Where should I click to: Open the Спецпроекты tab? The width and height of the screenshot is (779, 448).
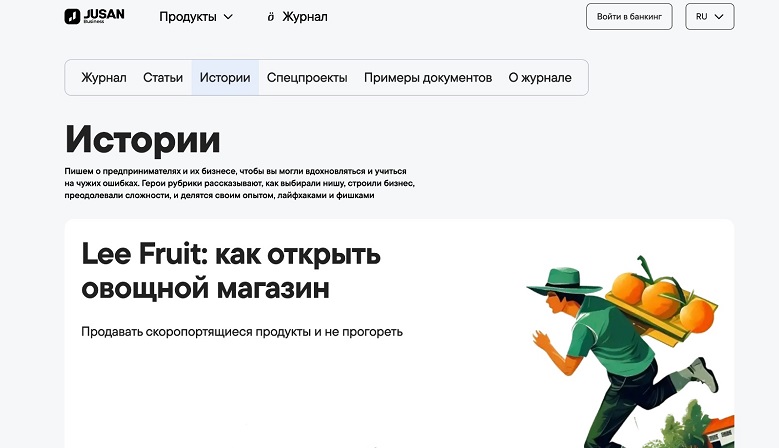[x=307, y=77]
